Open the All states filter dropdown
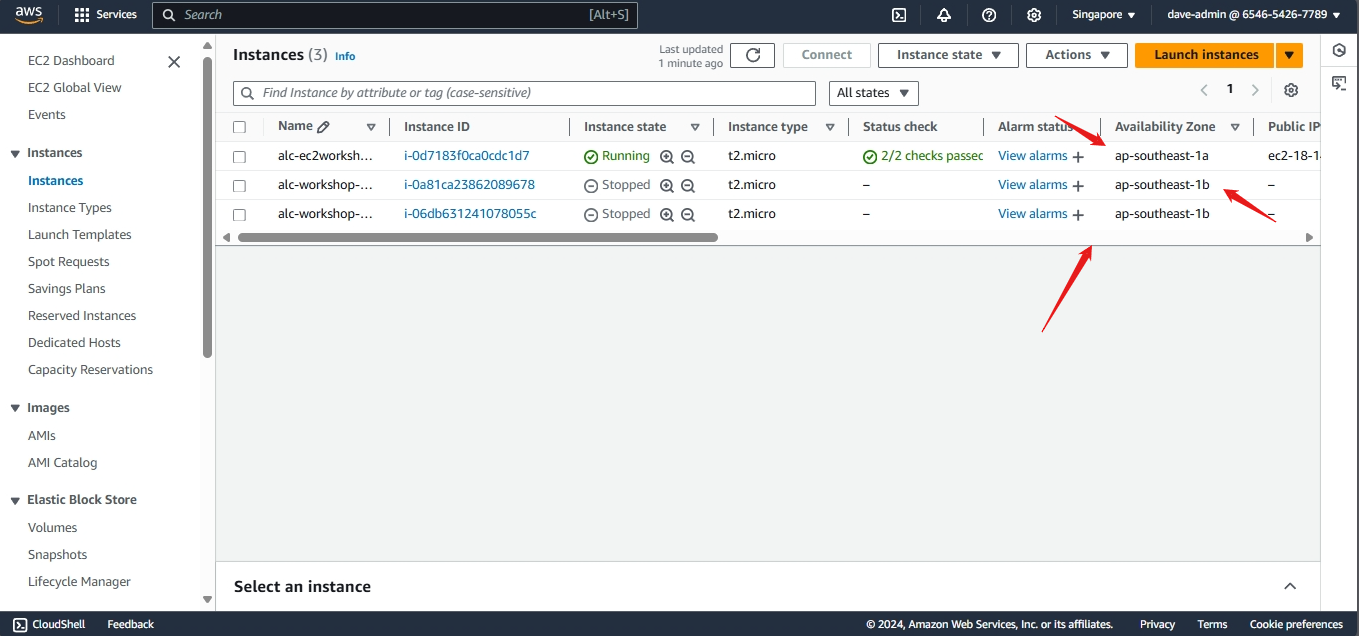The width and height of the screenshot is (1359, 636). 873,93
